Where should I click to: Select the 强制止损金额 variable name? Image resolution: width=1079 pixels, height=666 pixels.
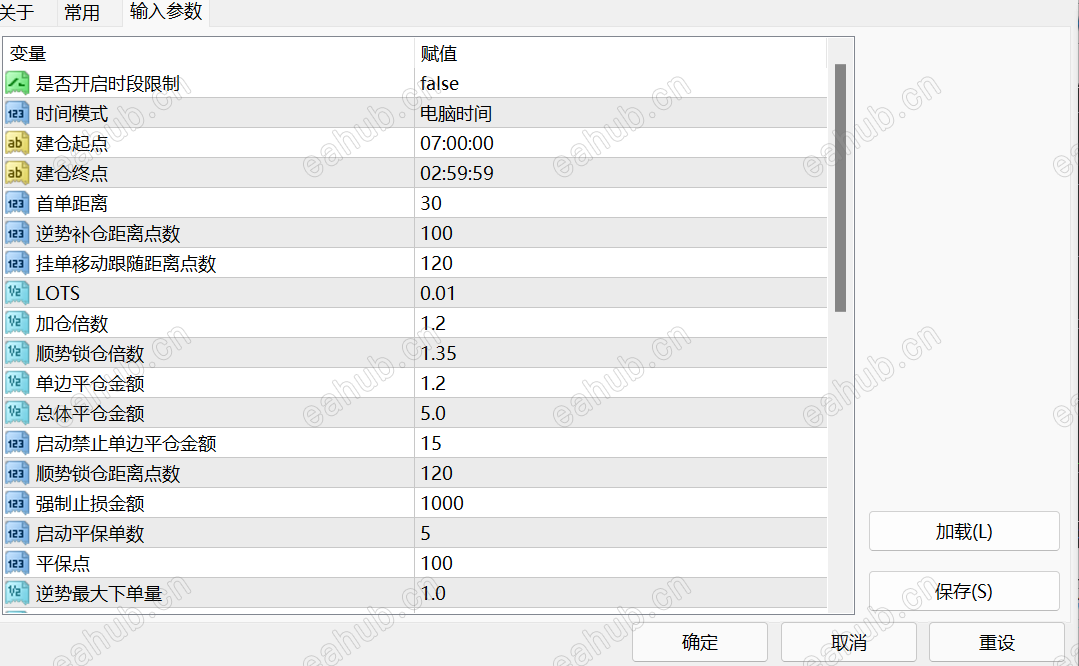pyautogui.click(x=89, y=504)
